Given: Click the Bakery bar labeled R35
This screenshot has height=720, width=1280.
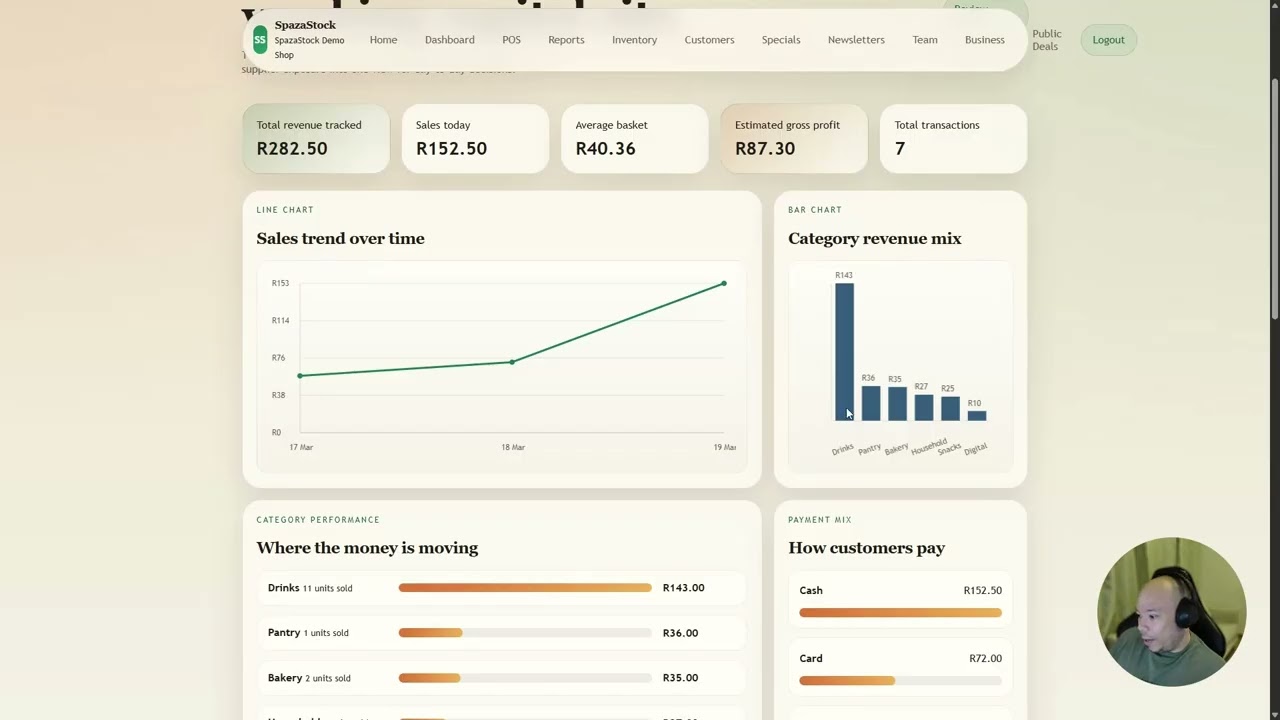Looking at the screenshot, I should pyautogui.click(x=897, y=404).
